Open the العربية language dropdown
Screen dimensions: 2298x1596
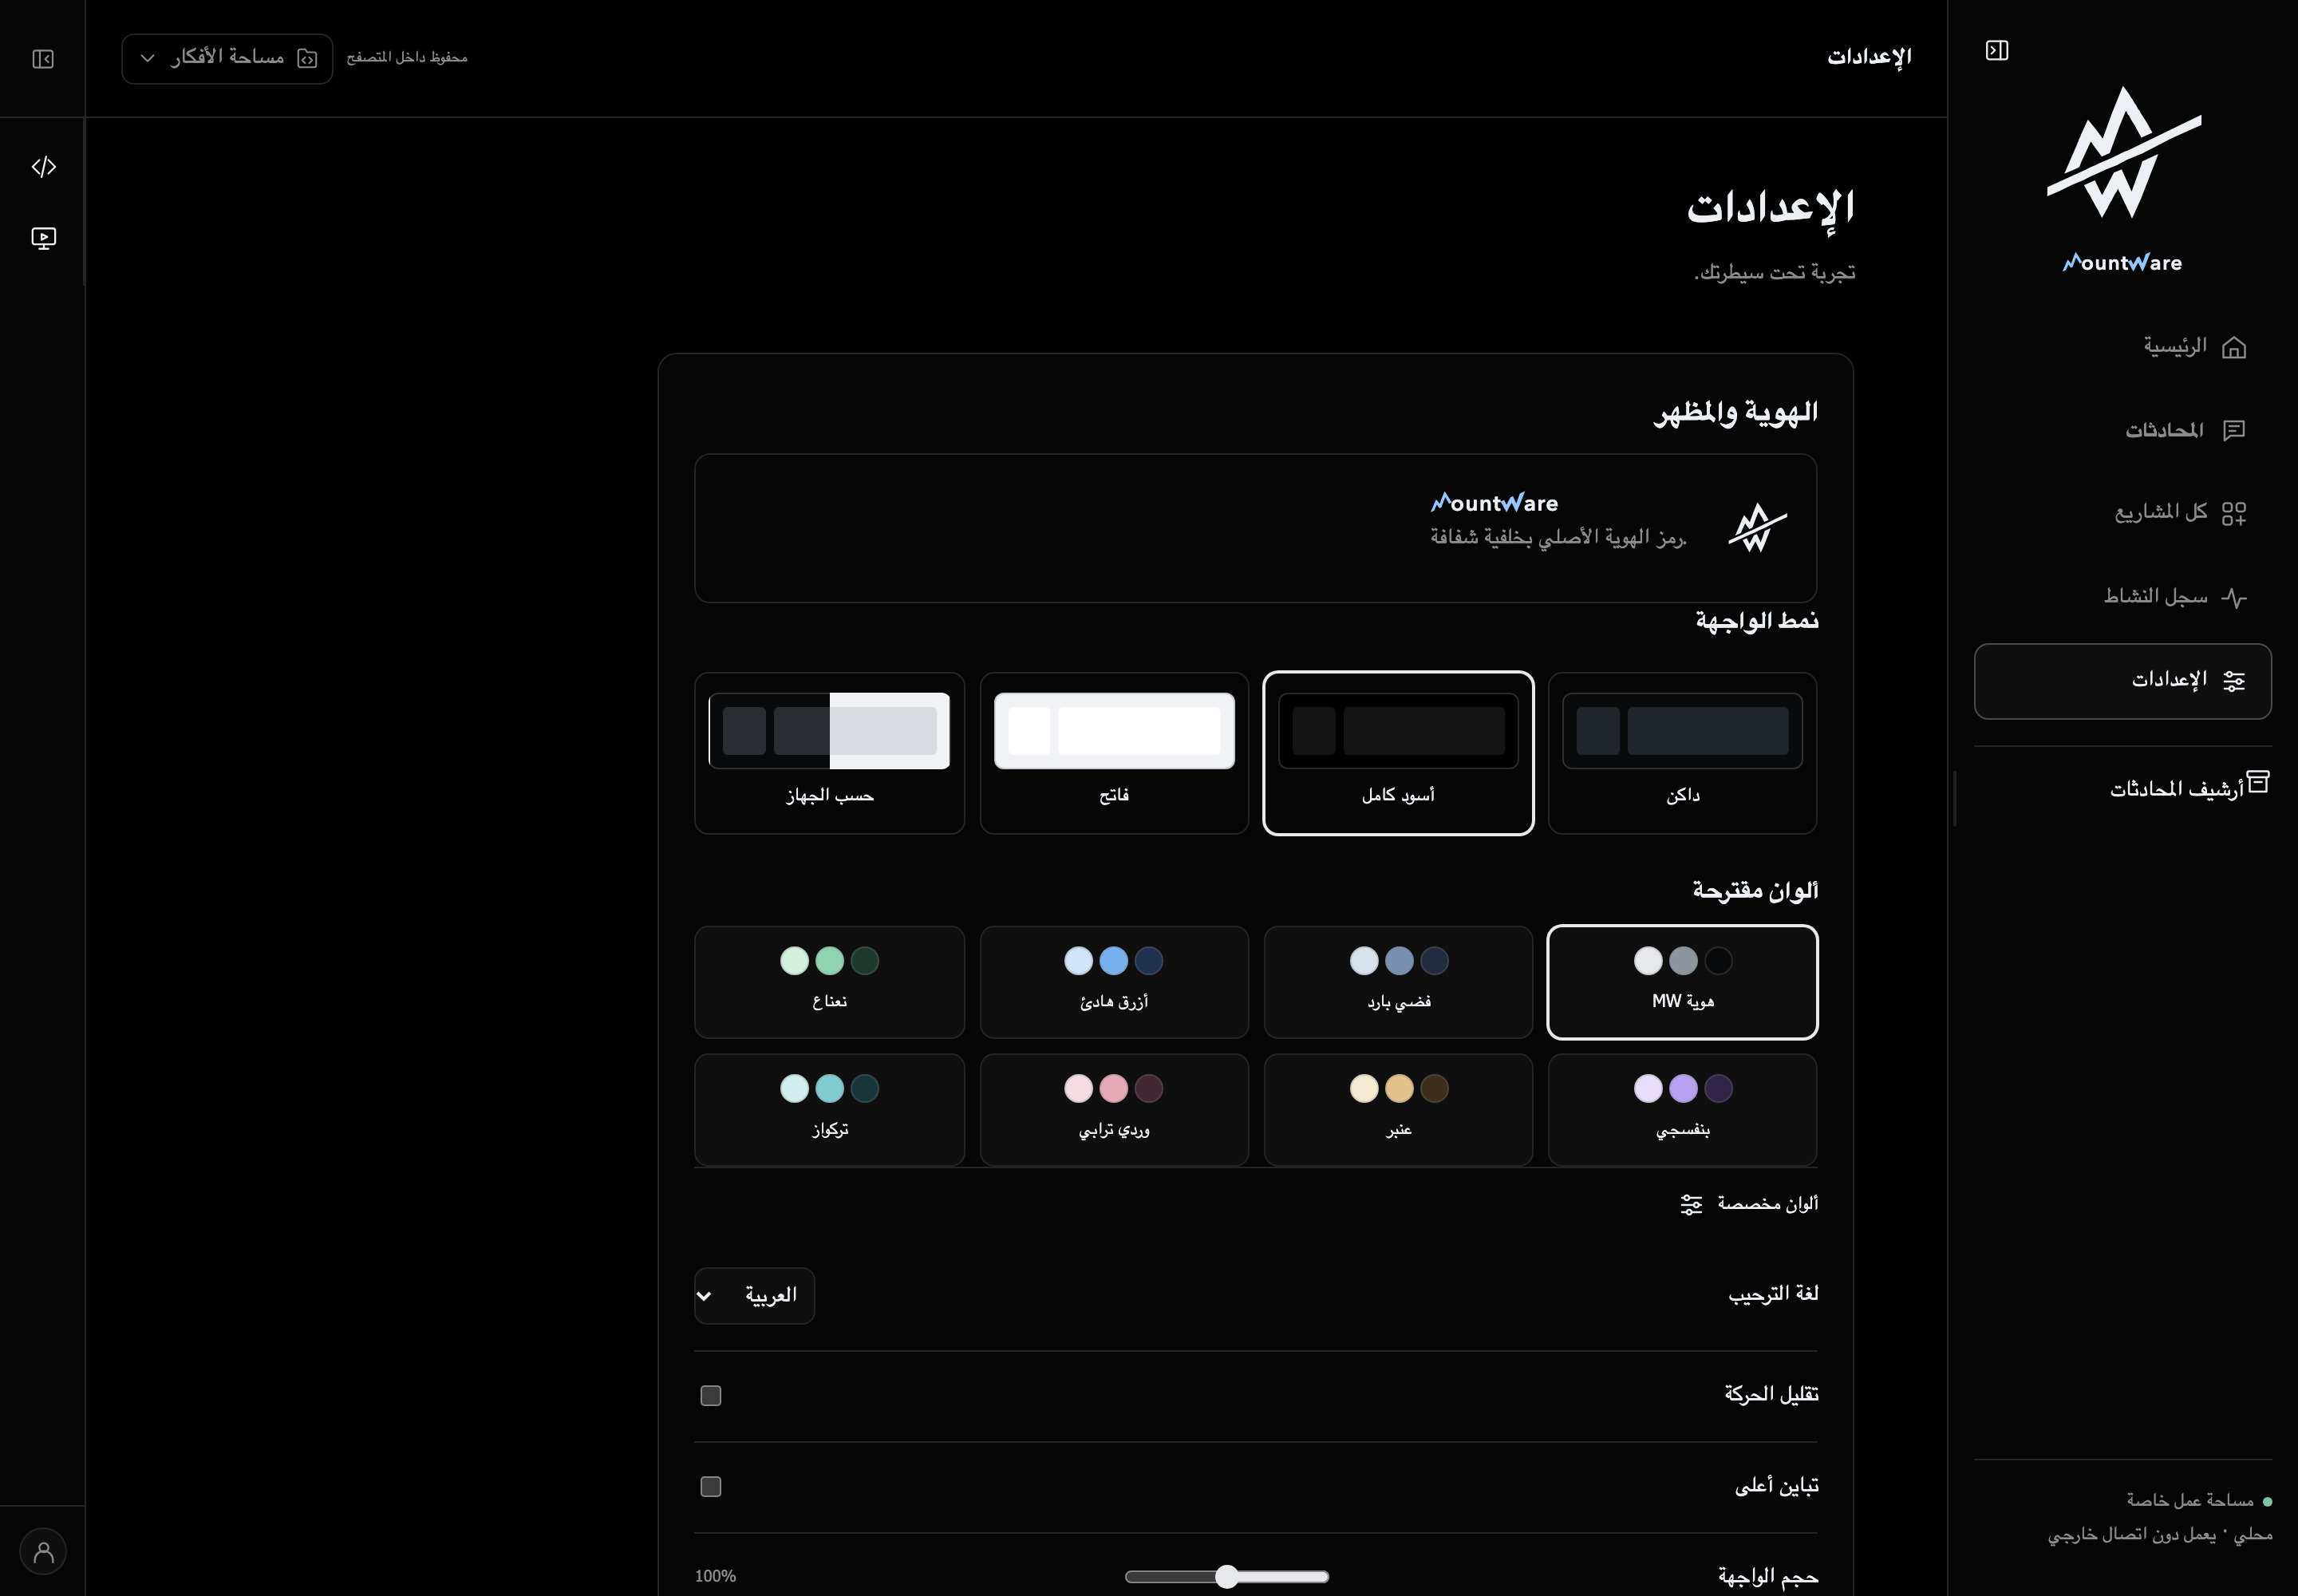pyautogui.click(x=754, y=1296)
